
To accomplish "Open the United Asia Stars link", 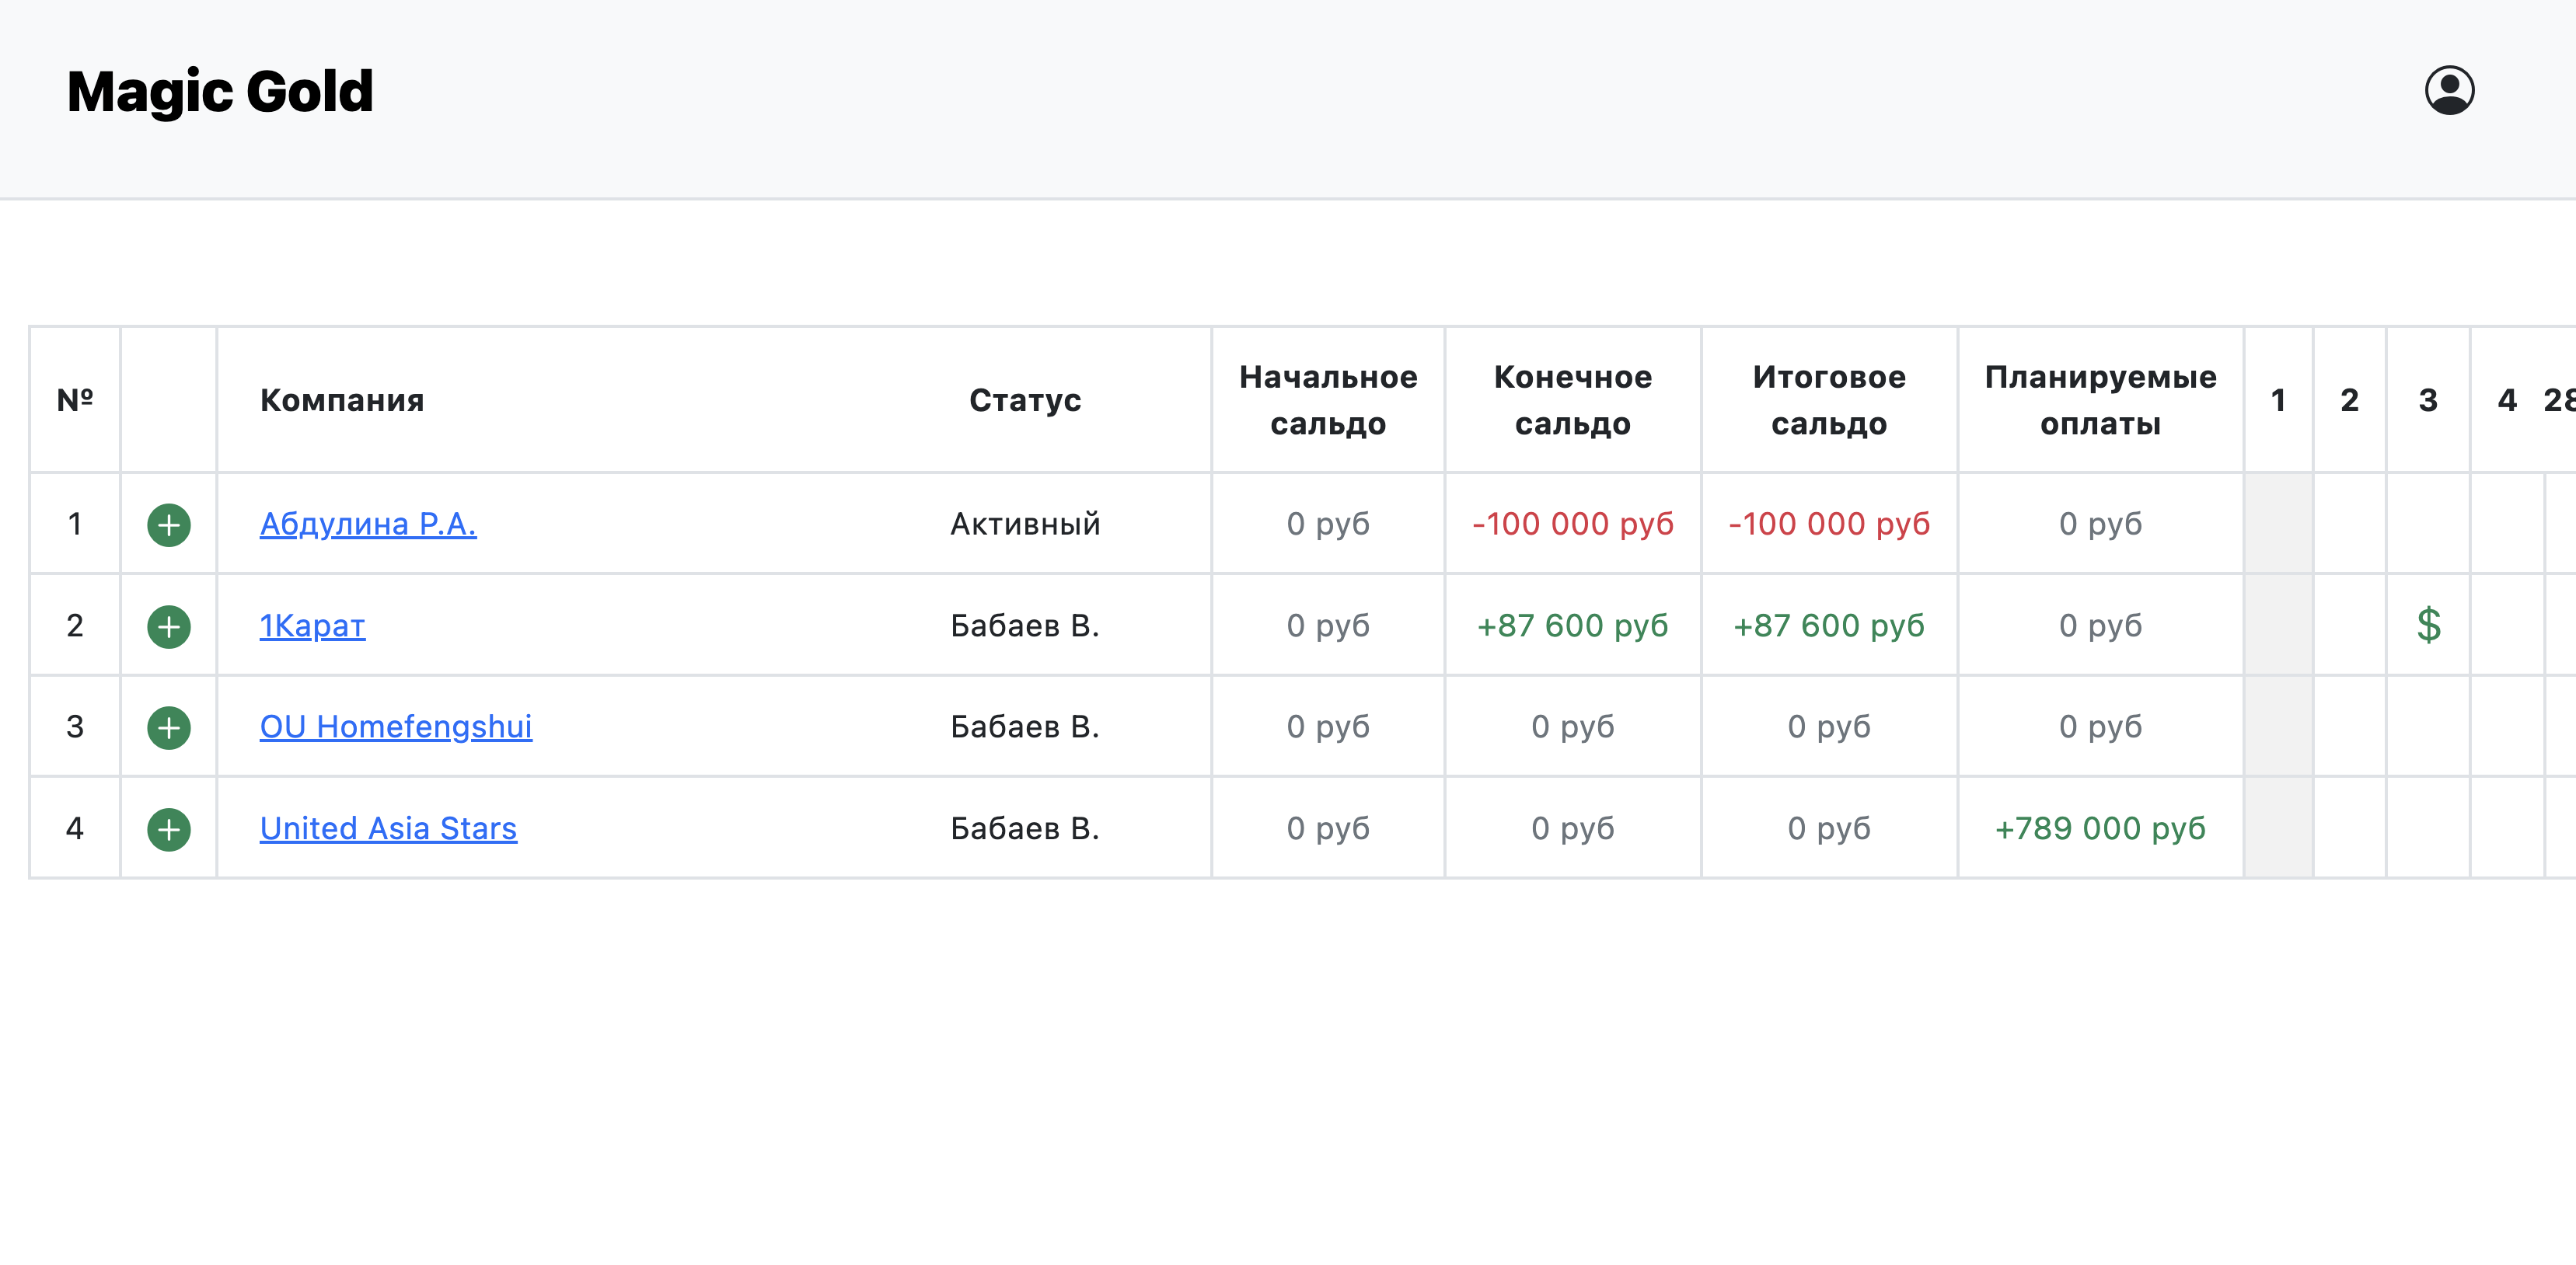I will point(388,828).
